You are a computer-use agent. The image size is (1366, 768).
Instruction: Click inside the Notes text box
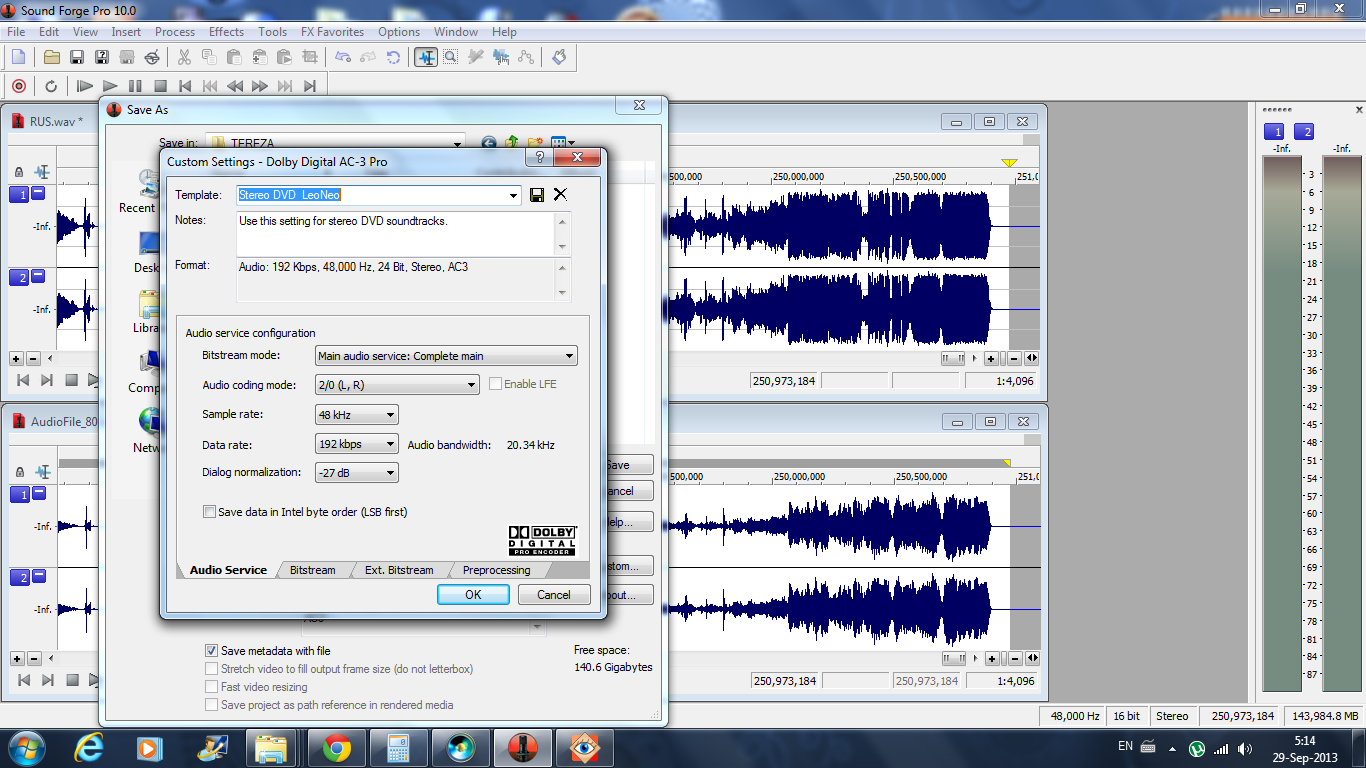coord(395,234)
